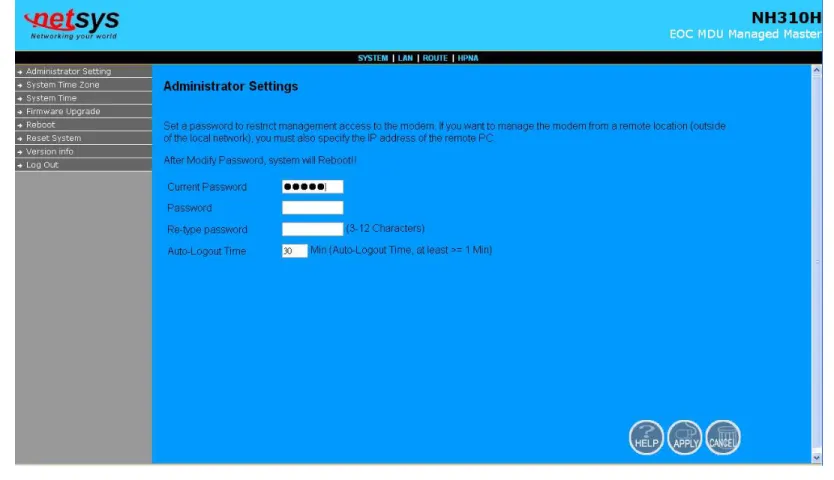Click the 'EOC MDU Managed Master' subtitle
834x480 pixels.
pos(745,34)
